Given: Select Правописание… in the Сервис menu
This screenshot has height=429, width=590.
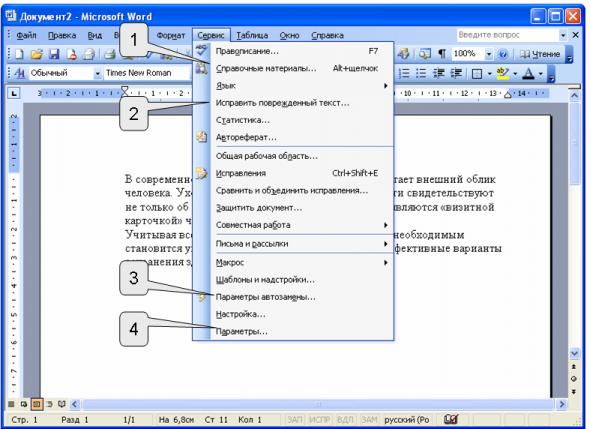Looking at the screenshot, I should 293,51.
